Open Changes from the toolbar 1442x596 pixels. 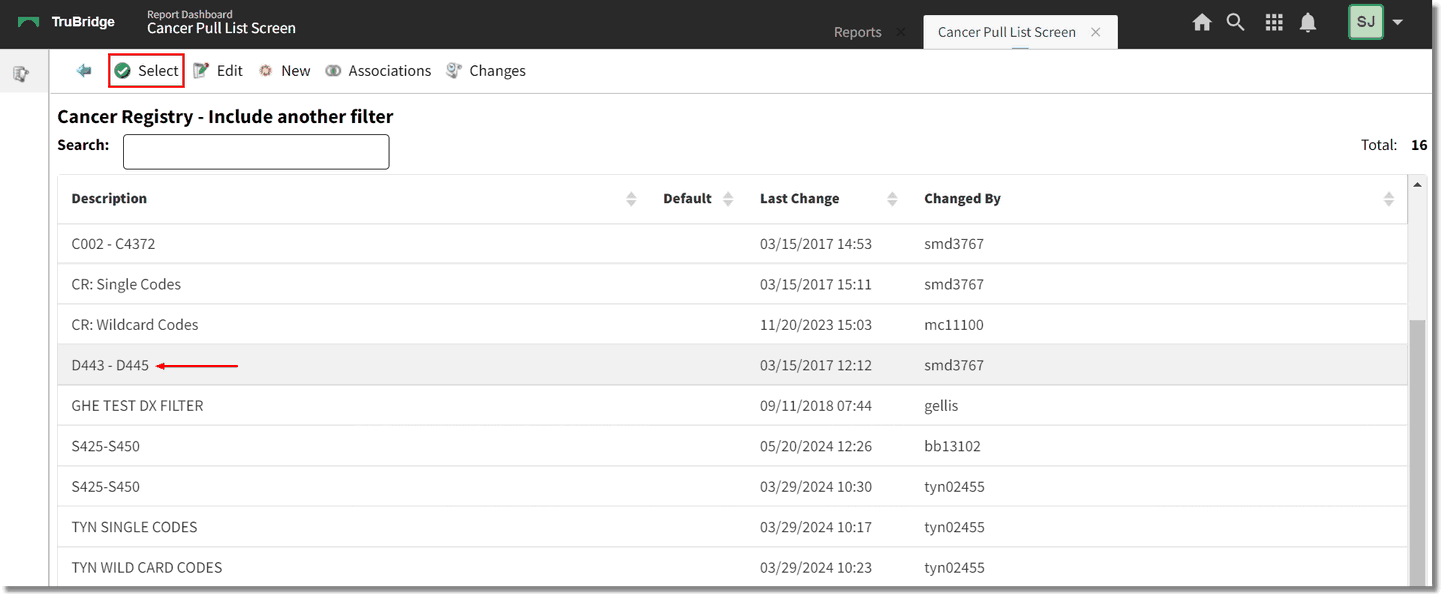tap(486, 71)
